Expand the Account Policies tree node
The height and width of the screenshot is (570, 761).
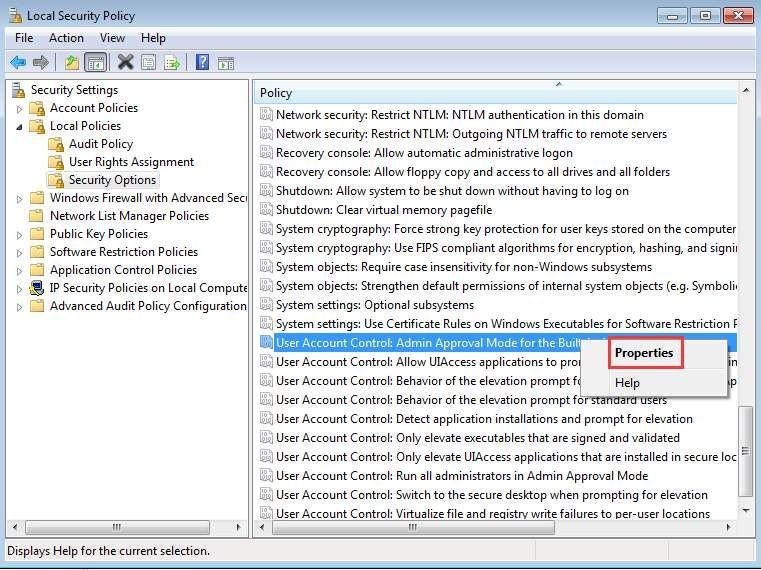[19, 109]
